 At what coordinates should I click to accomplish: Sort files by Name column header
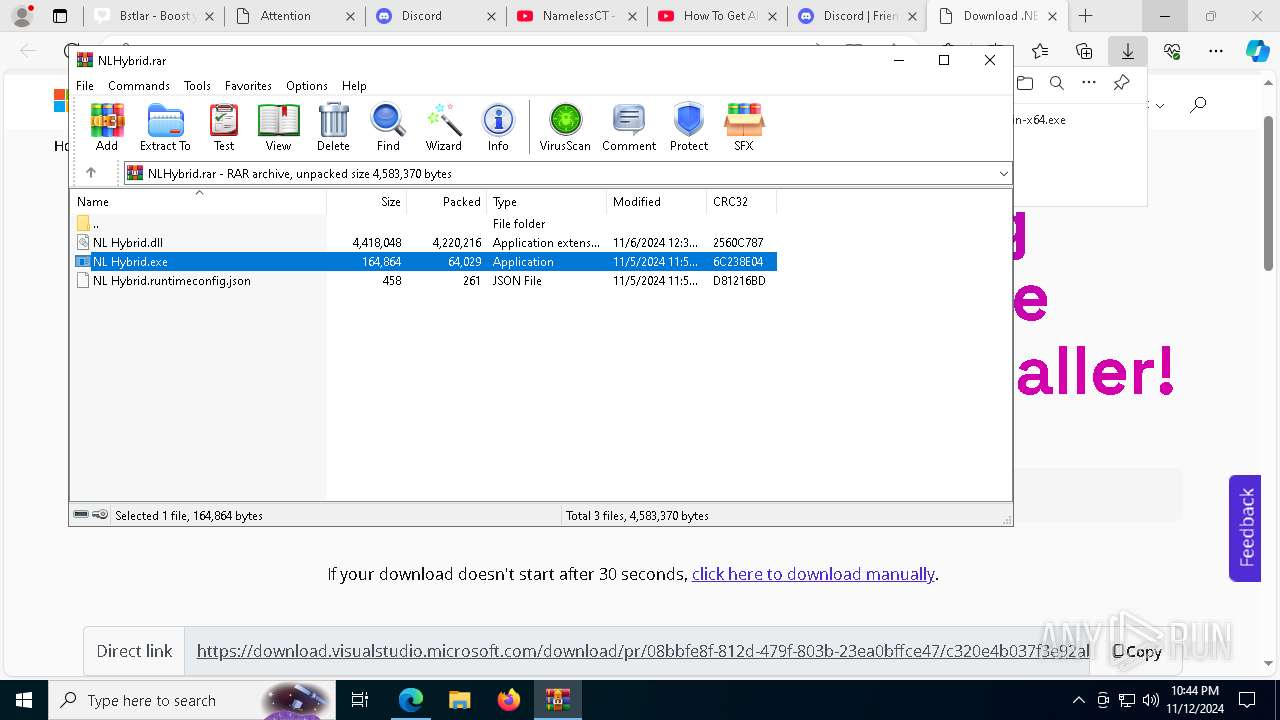point(198,202)
